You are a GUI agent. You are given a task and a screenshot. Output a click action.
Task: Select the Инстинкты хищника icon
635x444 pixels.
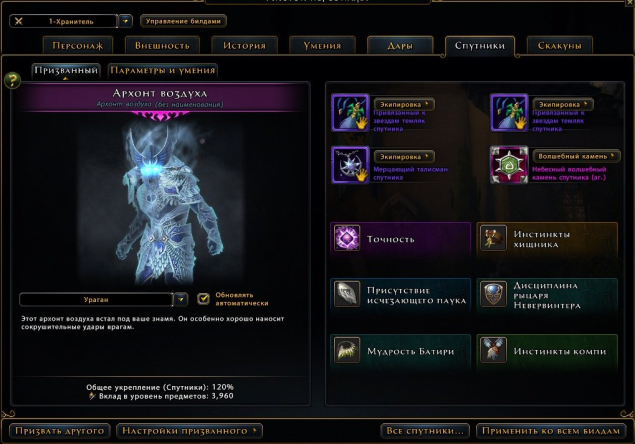click(493, 238)
